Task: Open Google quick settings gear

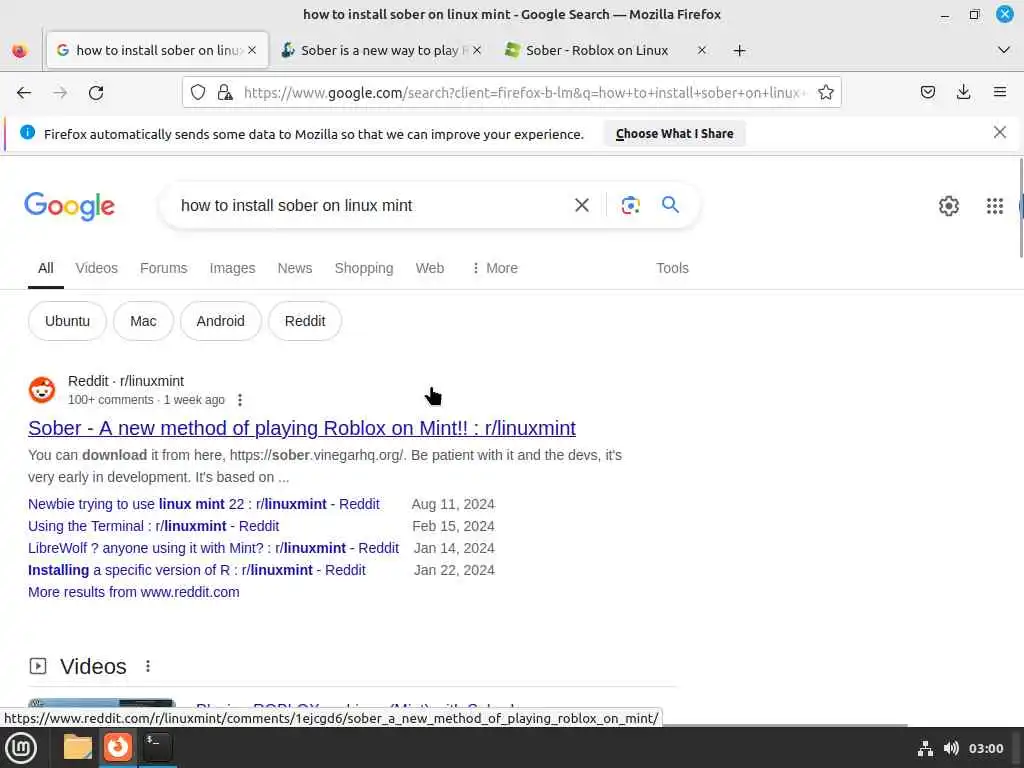Action: 948,206
